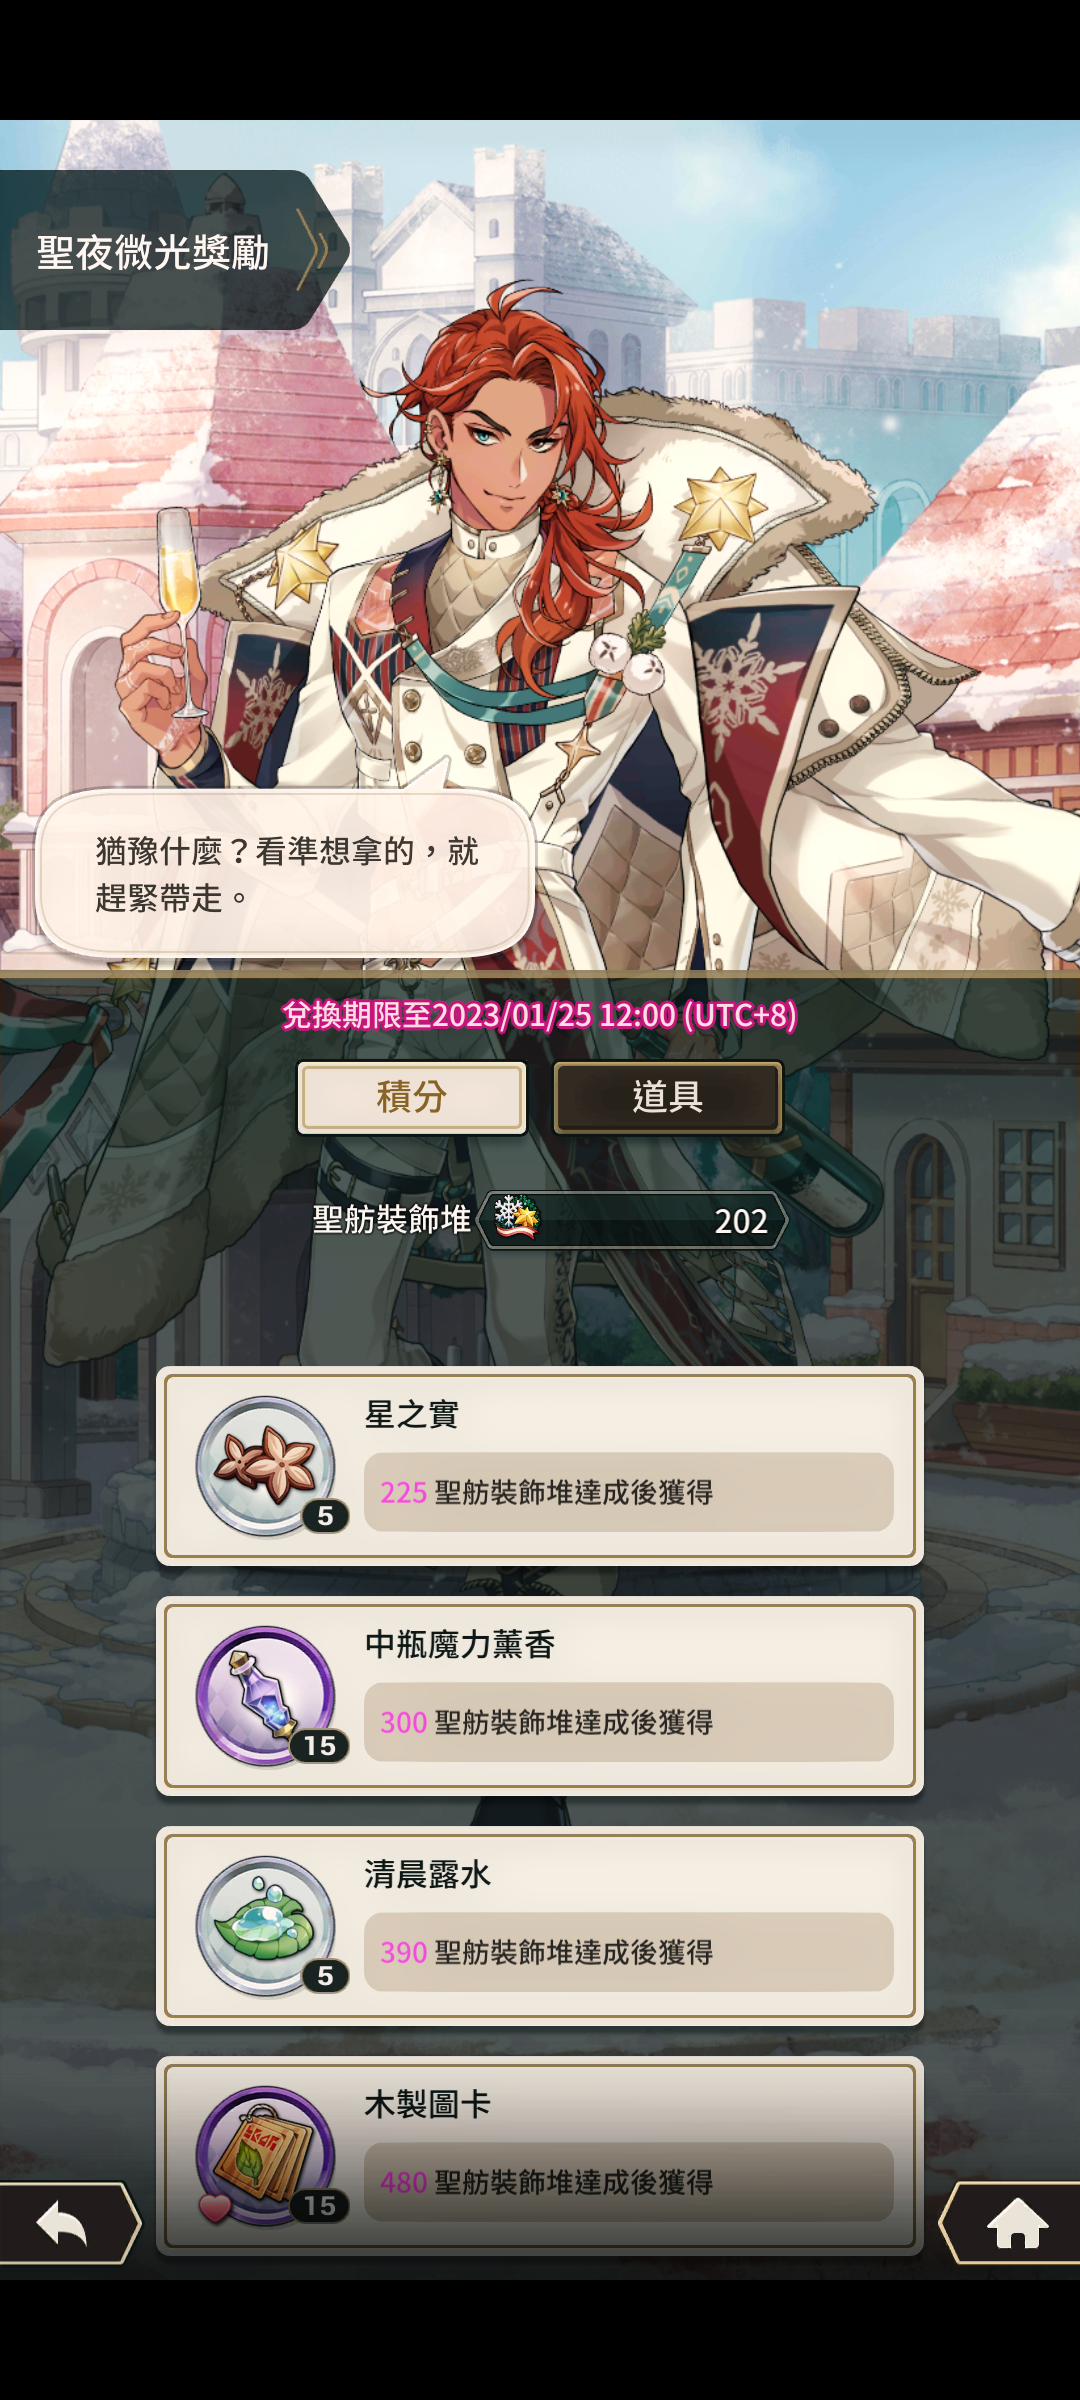Tap the 聖舫裝飾堆 202 points counter
This screenshot has height=2400, width=1080.
click(632, 1220)
